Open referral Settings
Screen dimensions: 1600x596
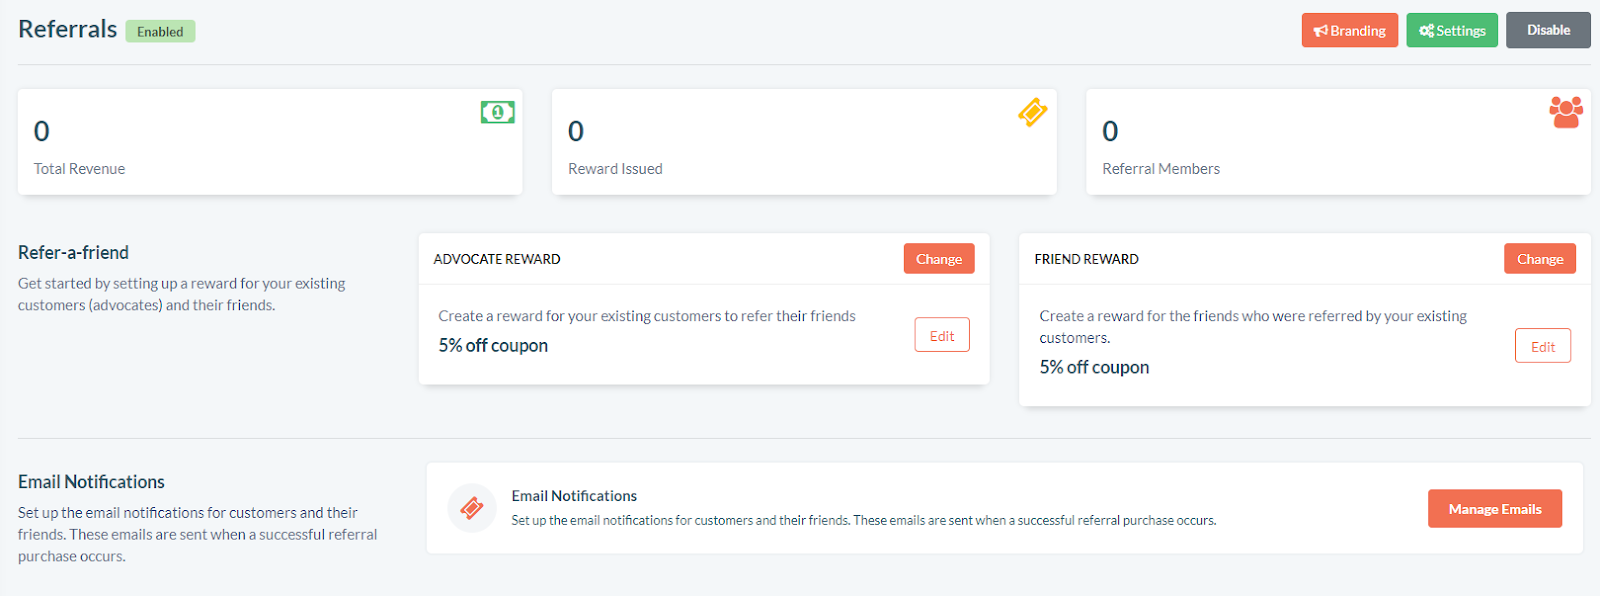coord(1452,31)
